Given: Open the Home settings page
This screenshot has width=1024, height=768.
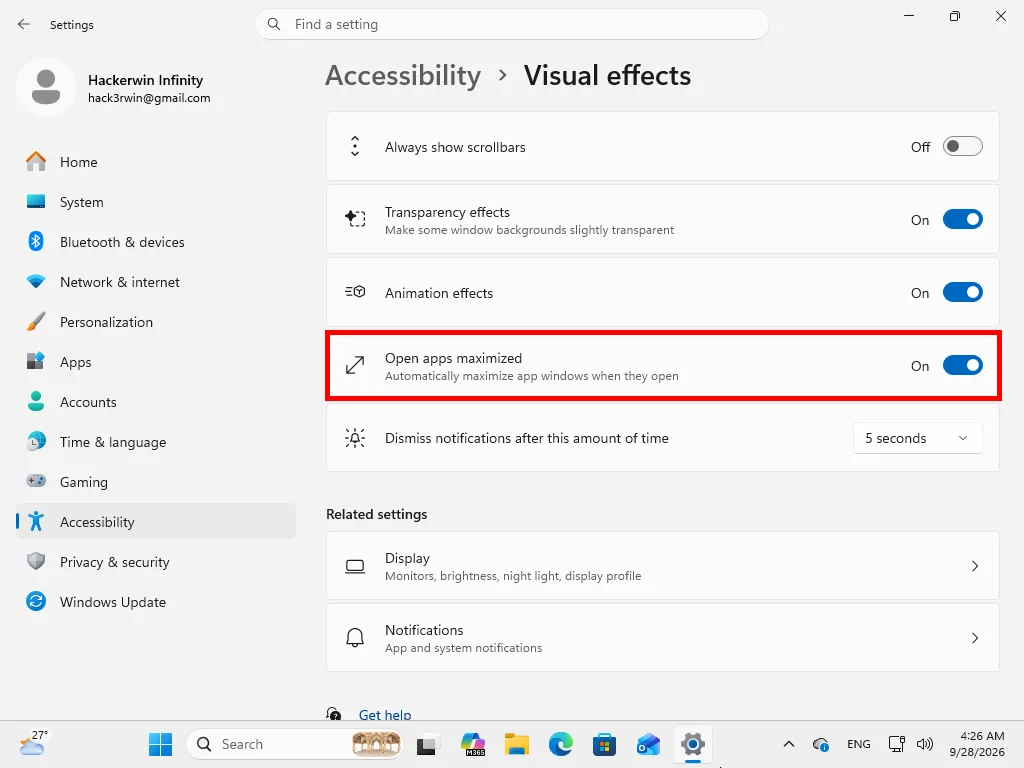Looking at the screenshot, I should [x=155, y=161].
